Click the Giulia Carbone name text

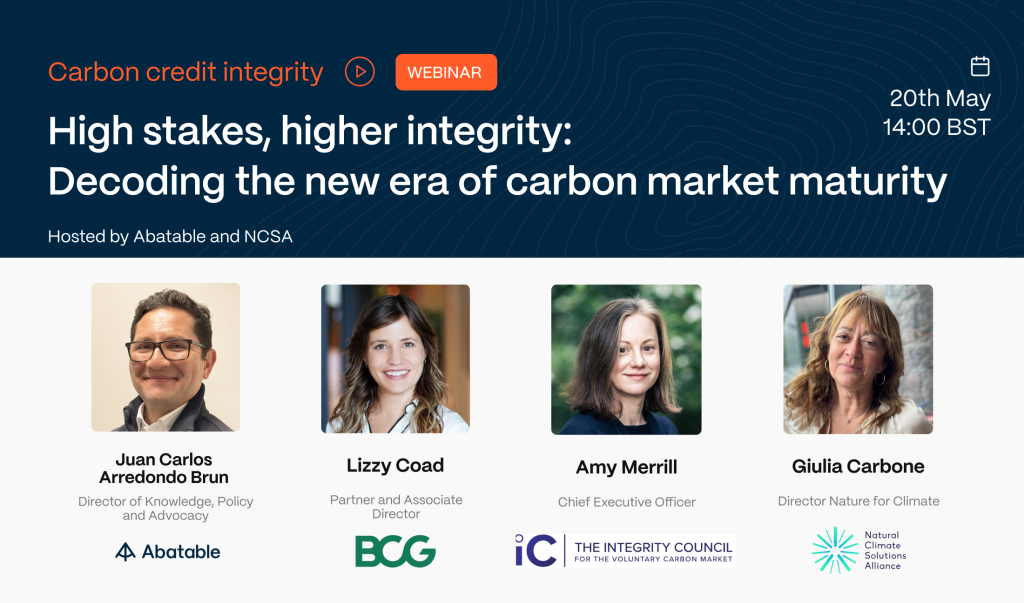click(858, 466)
